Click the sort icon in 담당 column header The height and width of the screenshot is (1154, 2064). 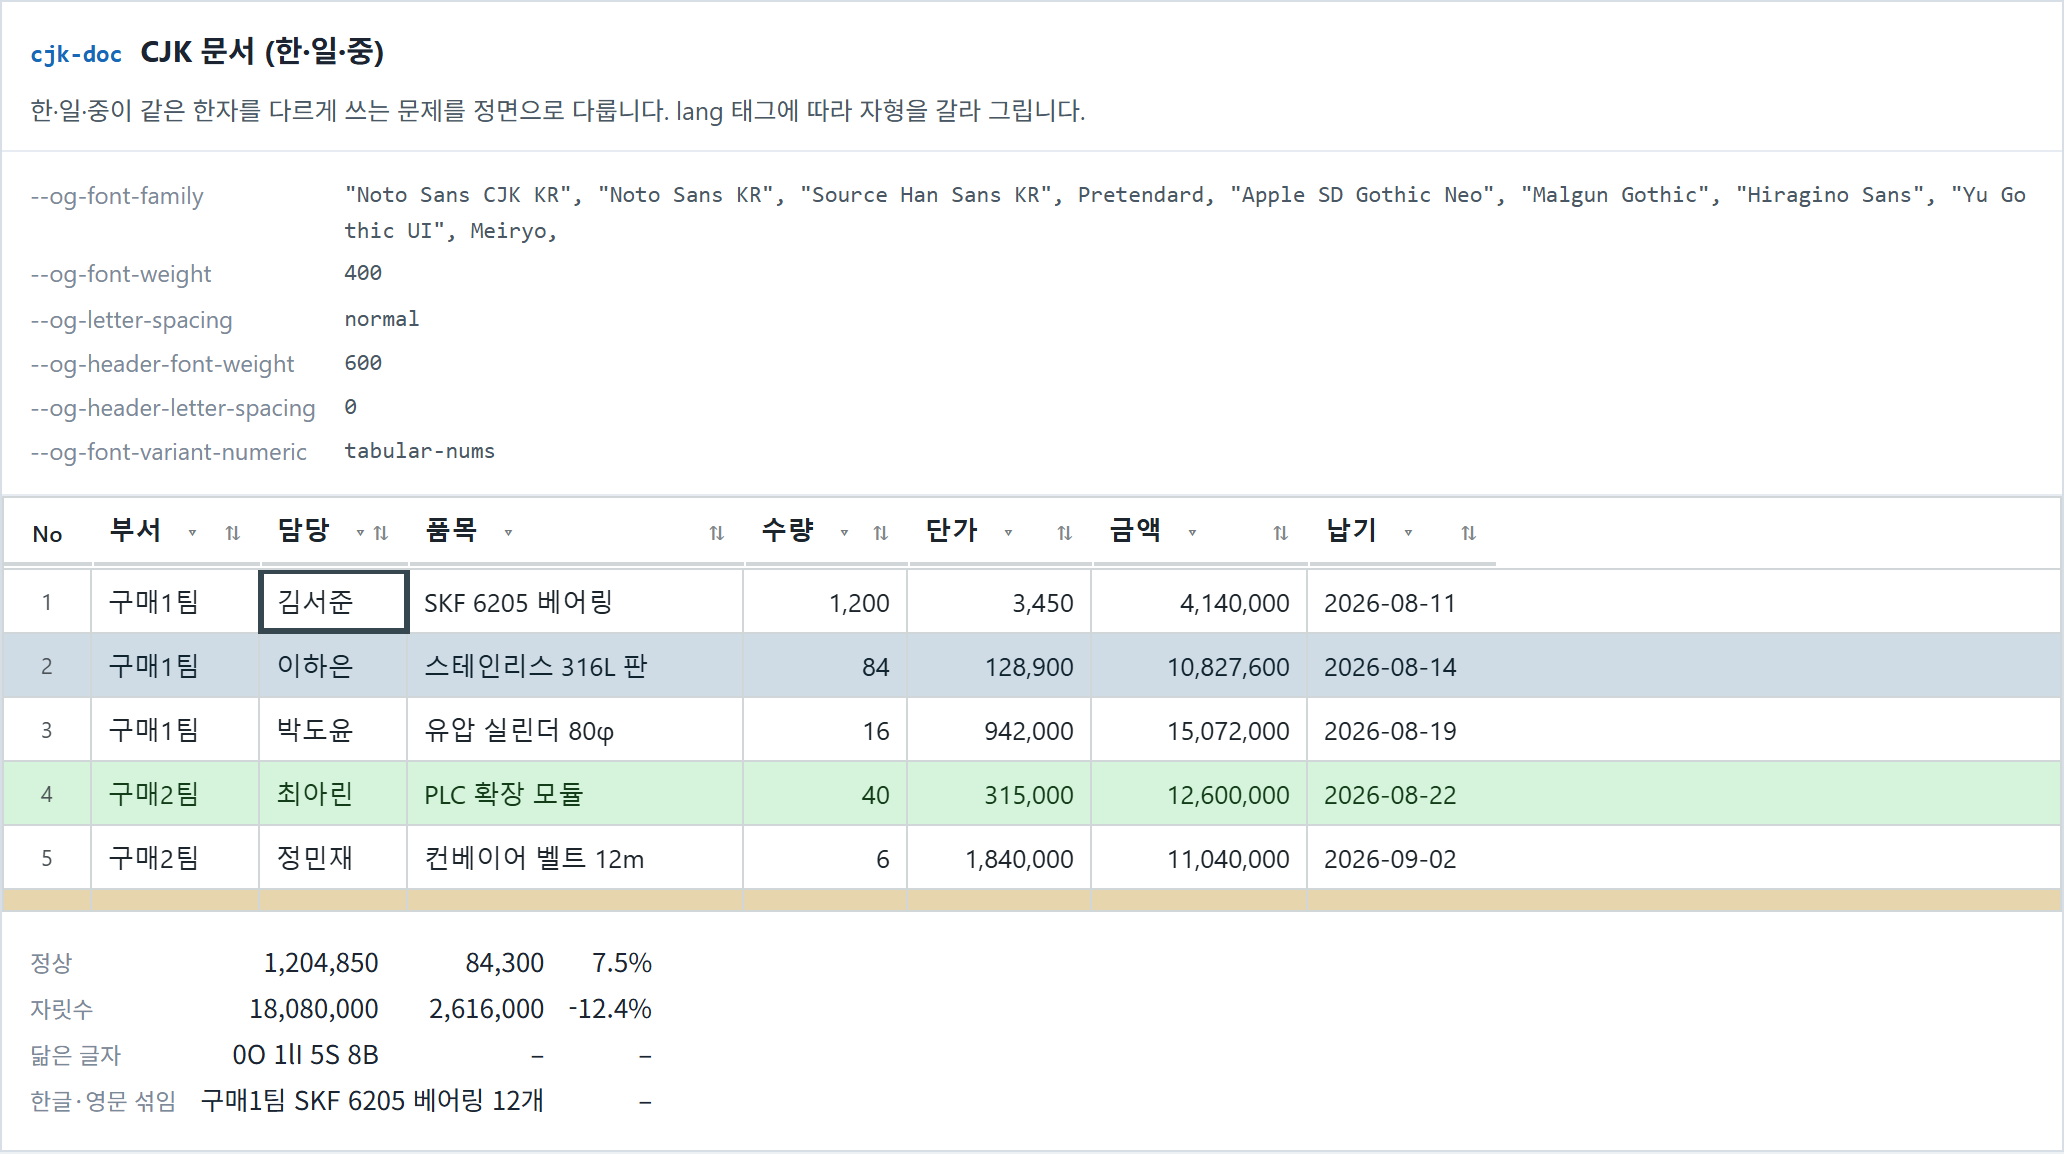pos(380,533)
